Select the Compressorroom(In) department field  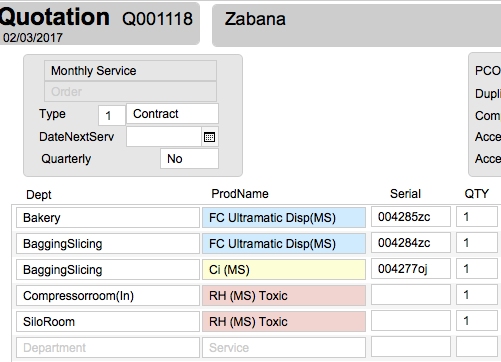point(108,296)
